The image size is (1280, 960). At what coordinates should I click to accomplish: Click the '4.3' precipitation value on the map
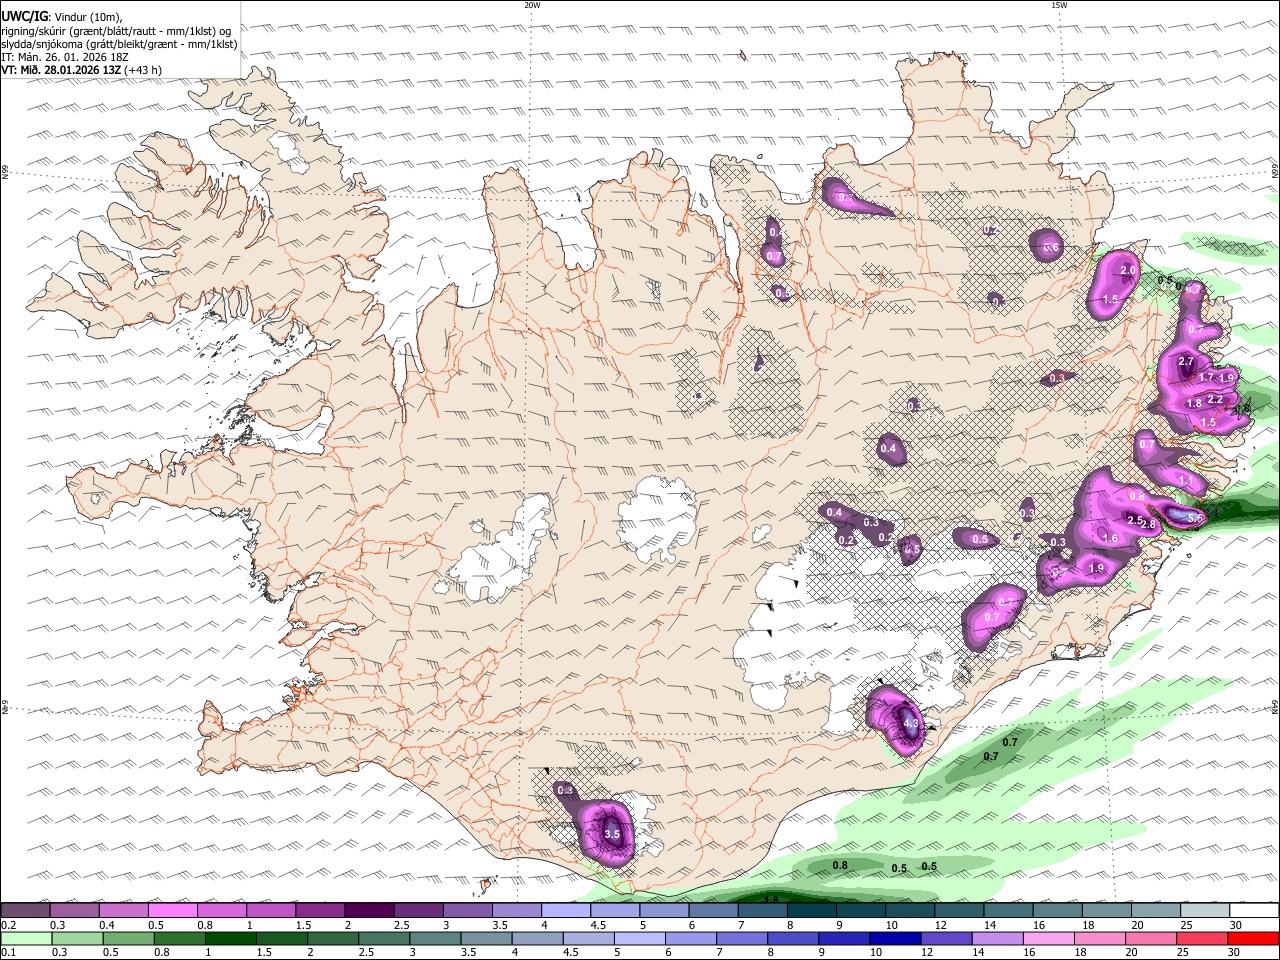[910, 723]
